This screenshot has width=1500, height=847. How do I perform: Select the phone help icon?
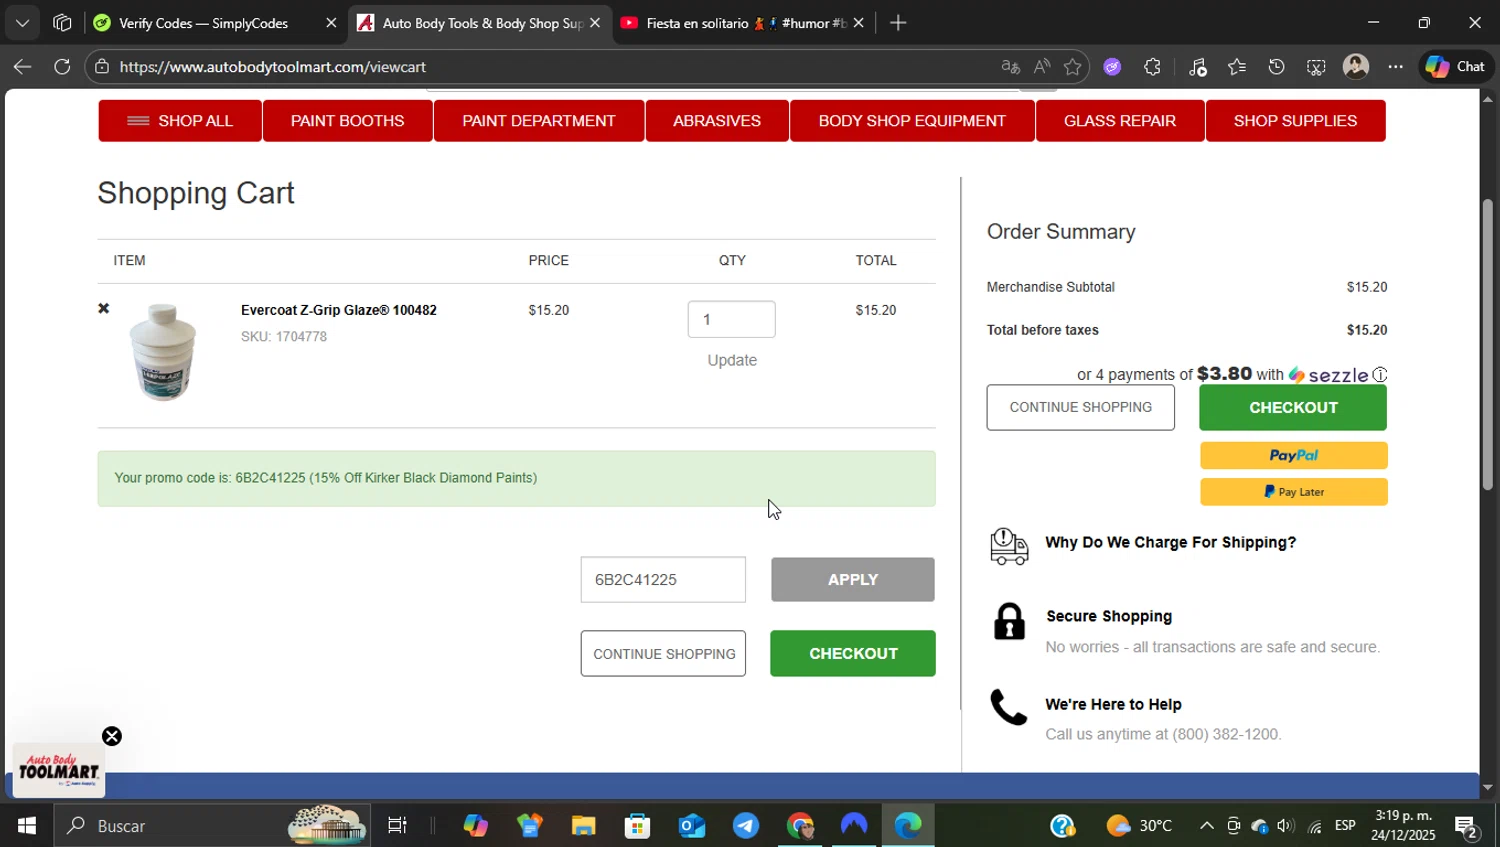tap(1008, 707)
